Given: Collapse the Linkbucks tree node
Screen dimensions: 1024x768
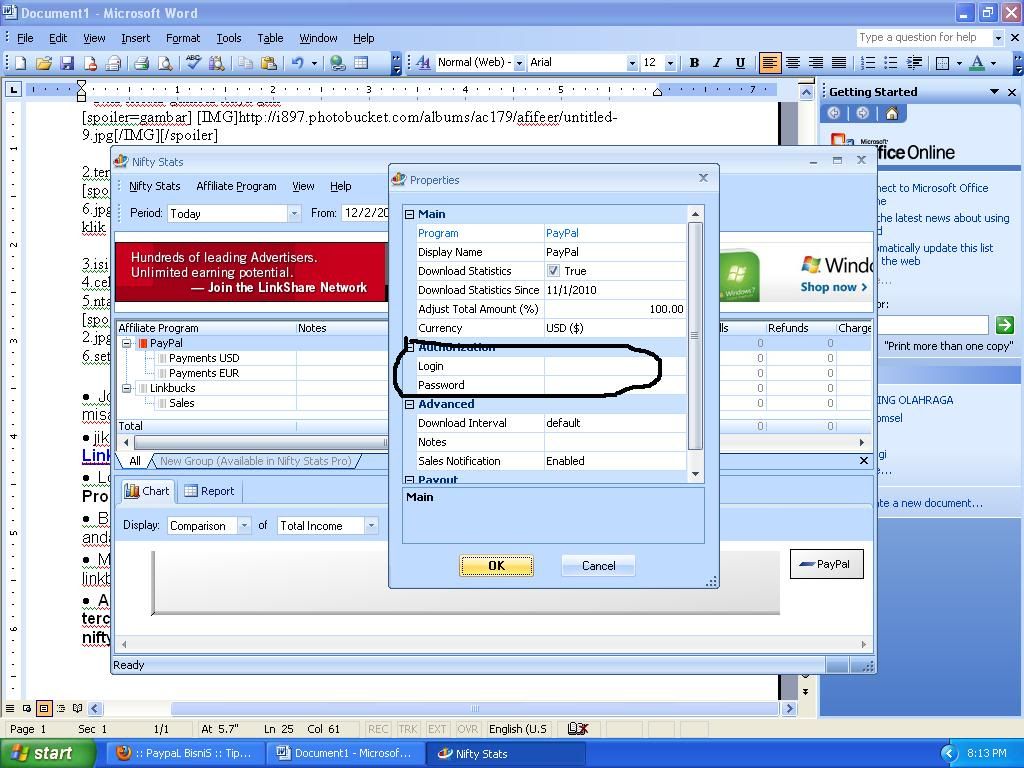Looking at the screenshot, I should point(127,388).
